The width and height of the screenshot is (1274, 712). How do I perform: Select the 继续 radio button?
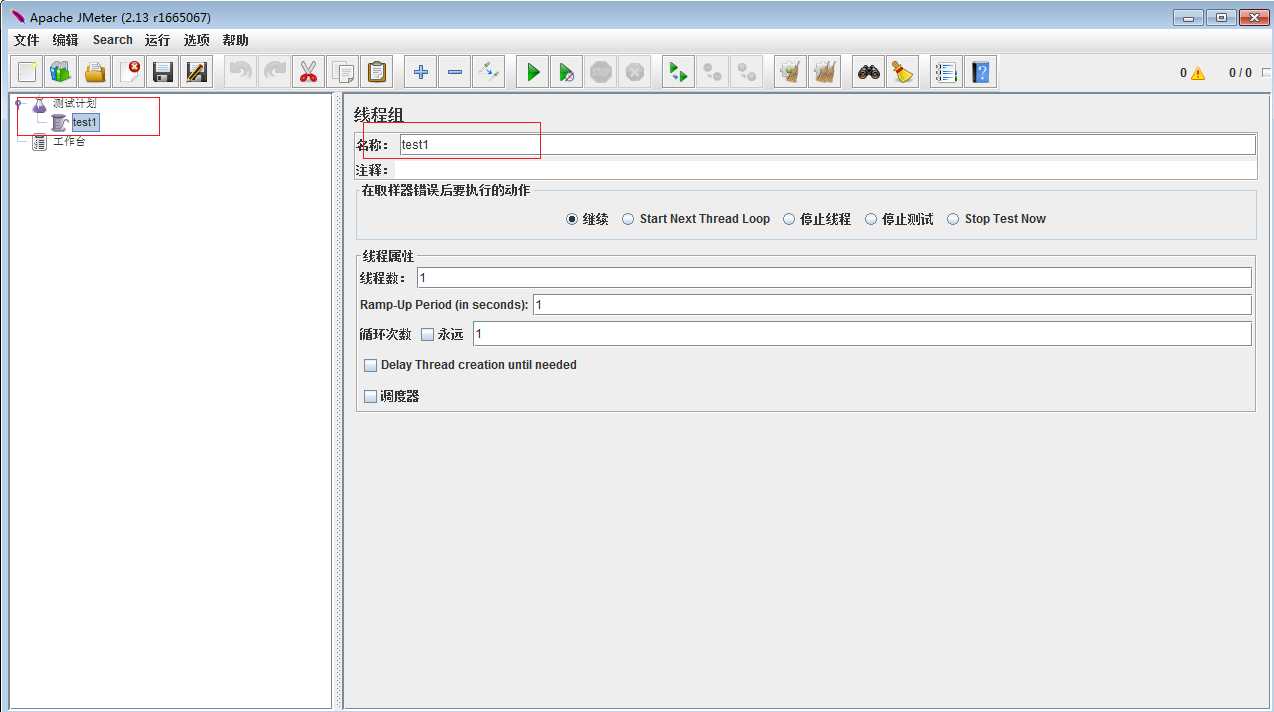(572, 219)
